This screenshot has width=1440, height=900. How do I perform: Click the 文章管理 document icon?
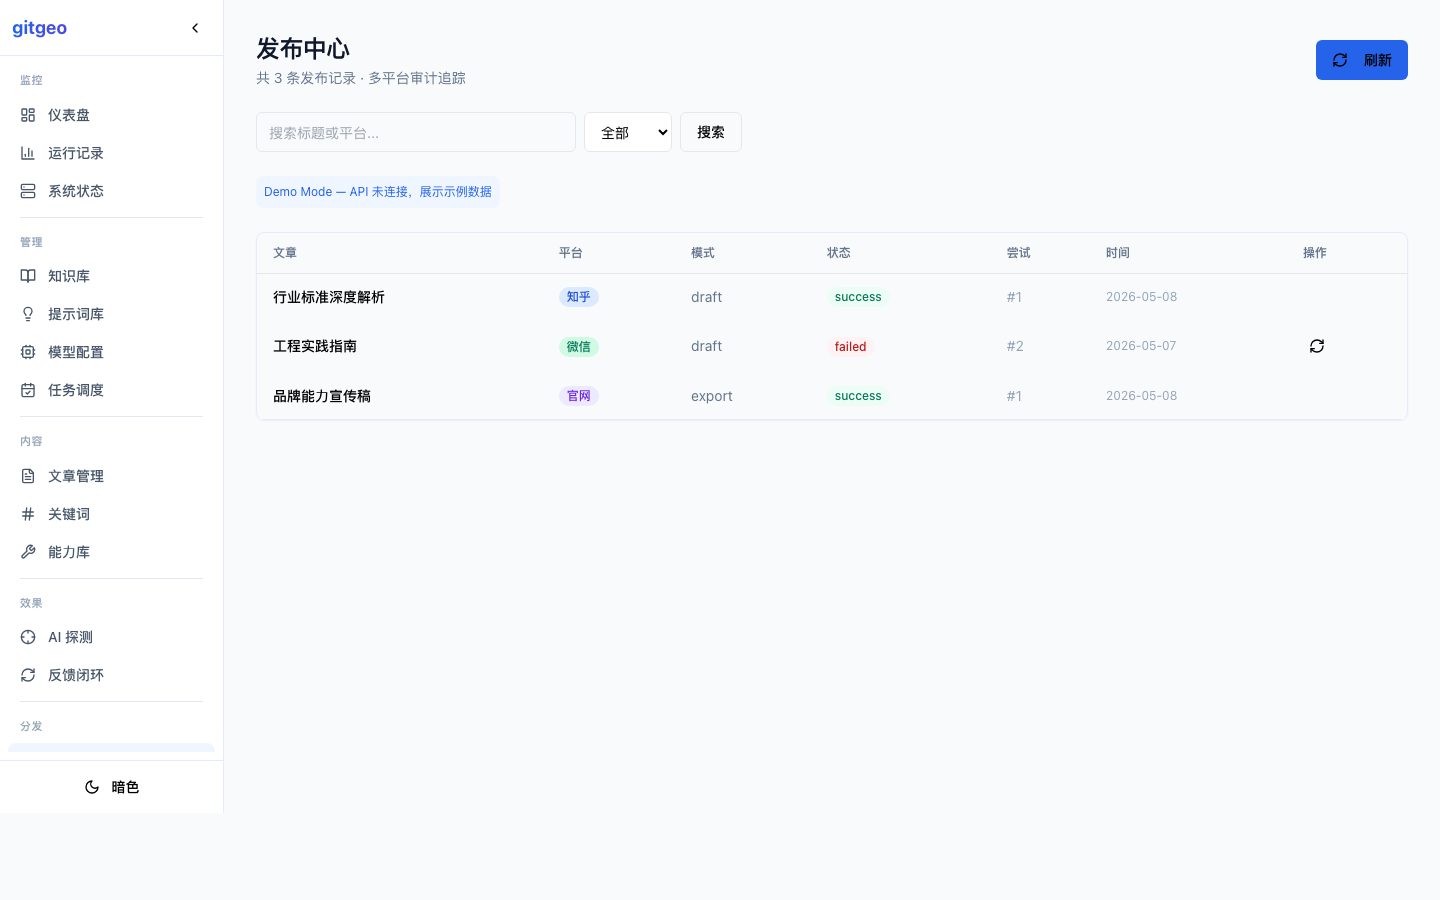28,476
